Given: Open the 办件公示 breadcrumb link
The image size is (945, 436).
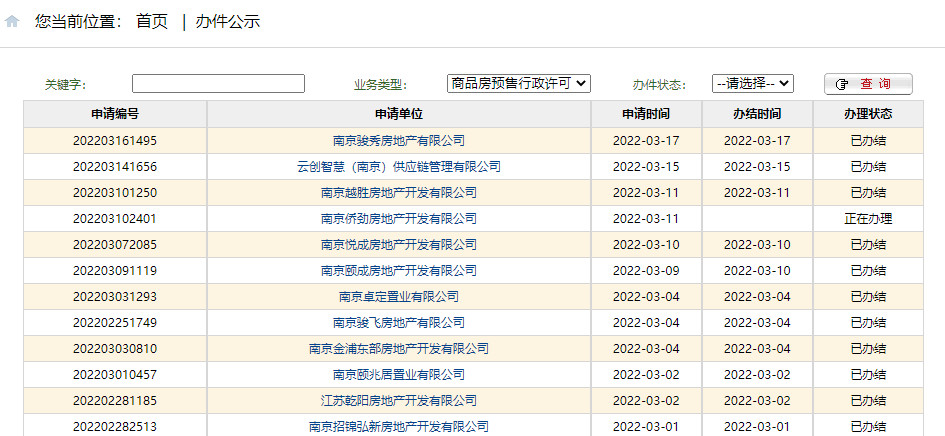Looking at the screenshot, I should coord(228,22).
